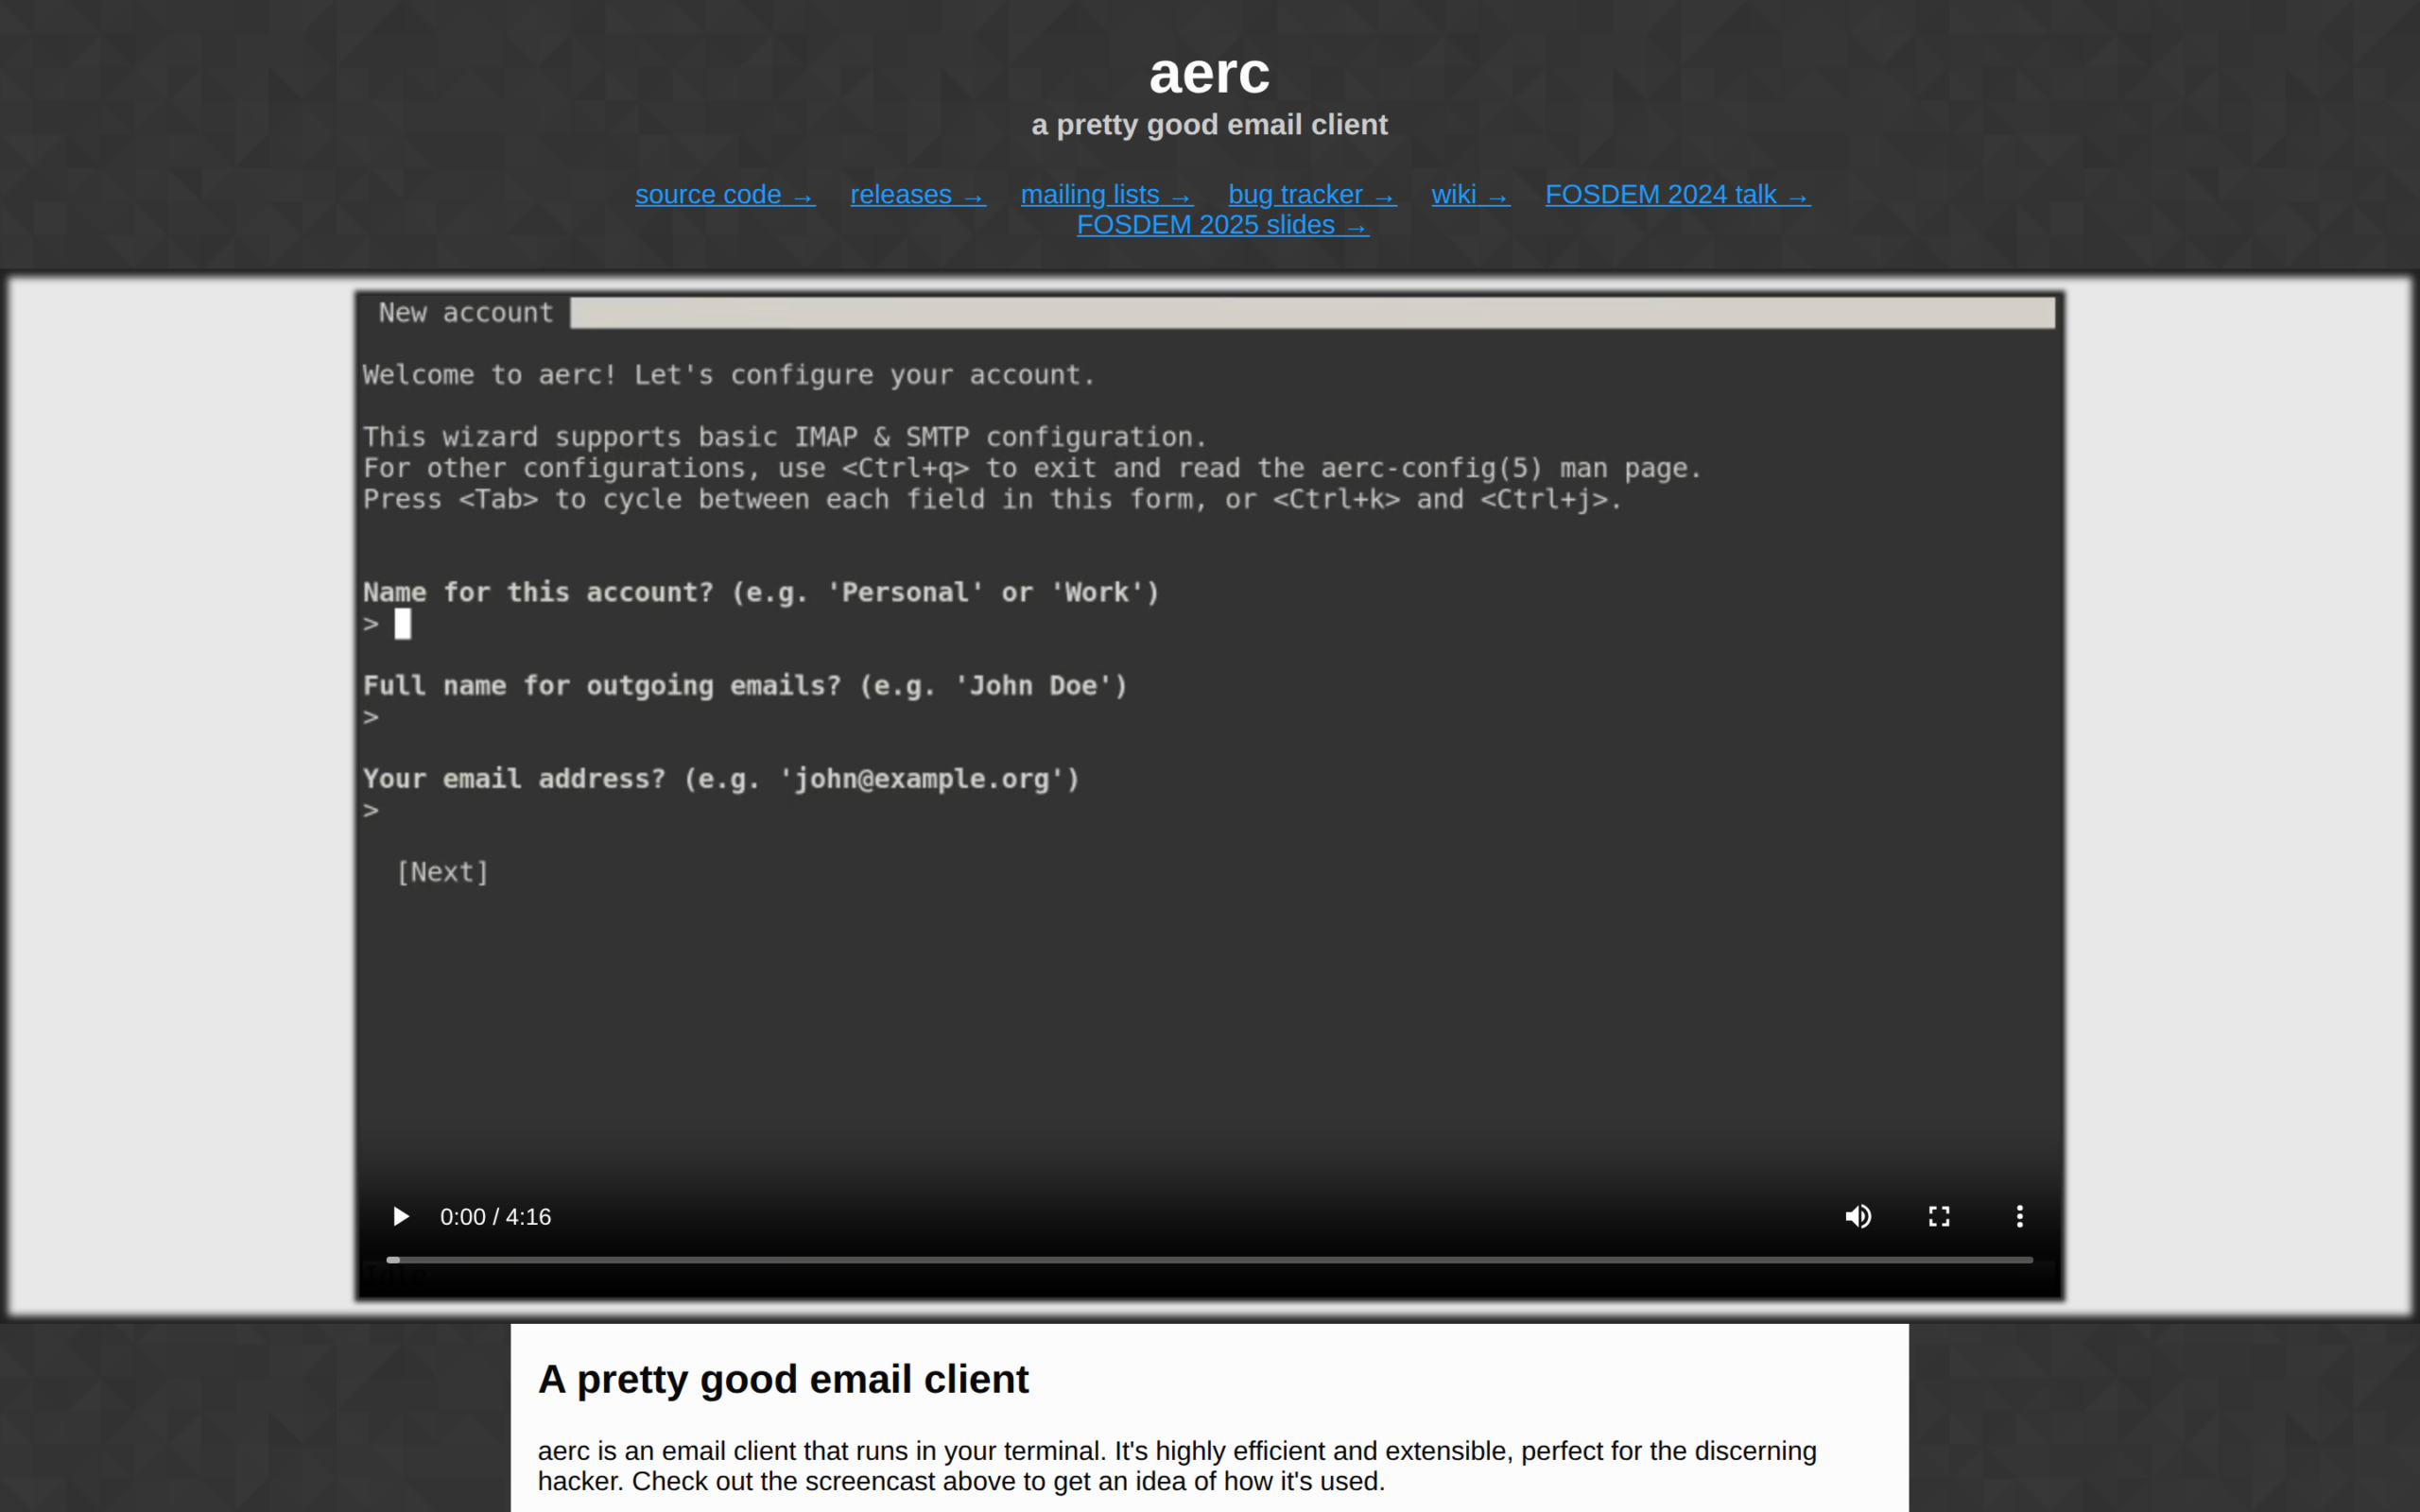
Task: Open the FOSDEM 2024 talk link
Action: [x=1678, y=194]
